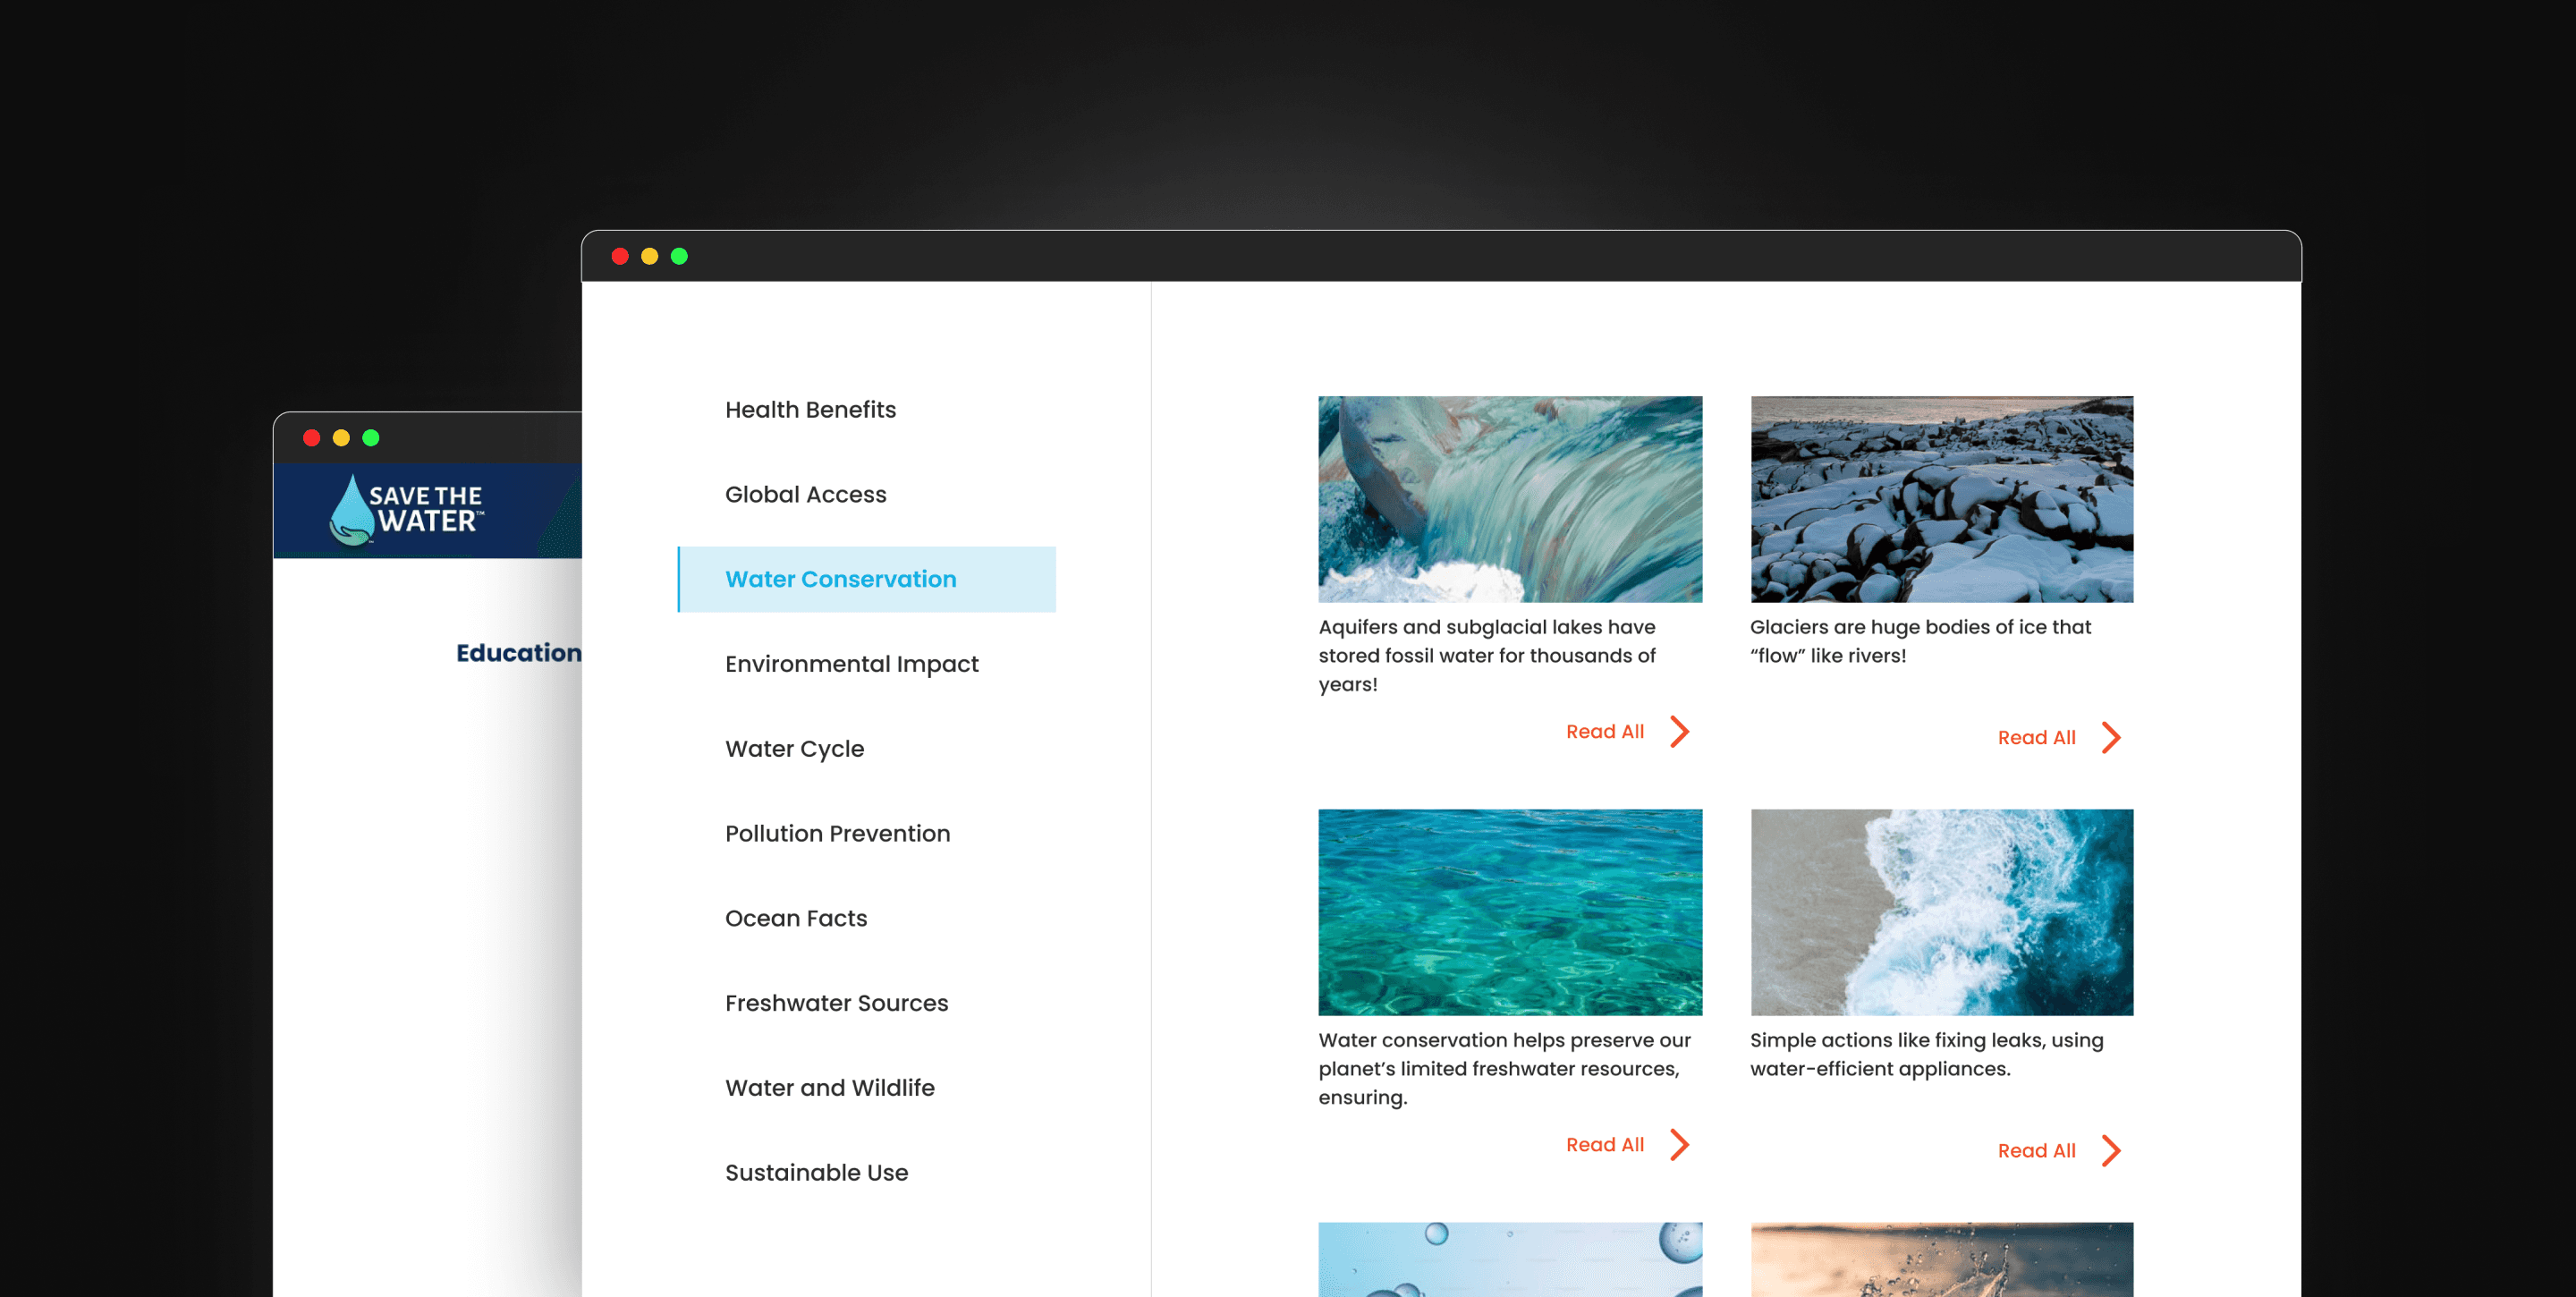The height and width of the screenshot is (1297, 2576).
Task: Open Freshwater Sources category
Action: coord(836,1003)
